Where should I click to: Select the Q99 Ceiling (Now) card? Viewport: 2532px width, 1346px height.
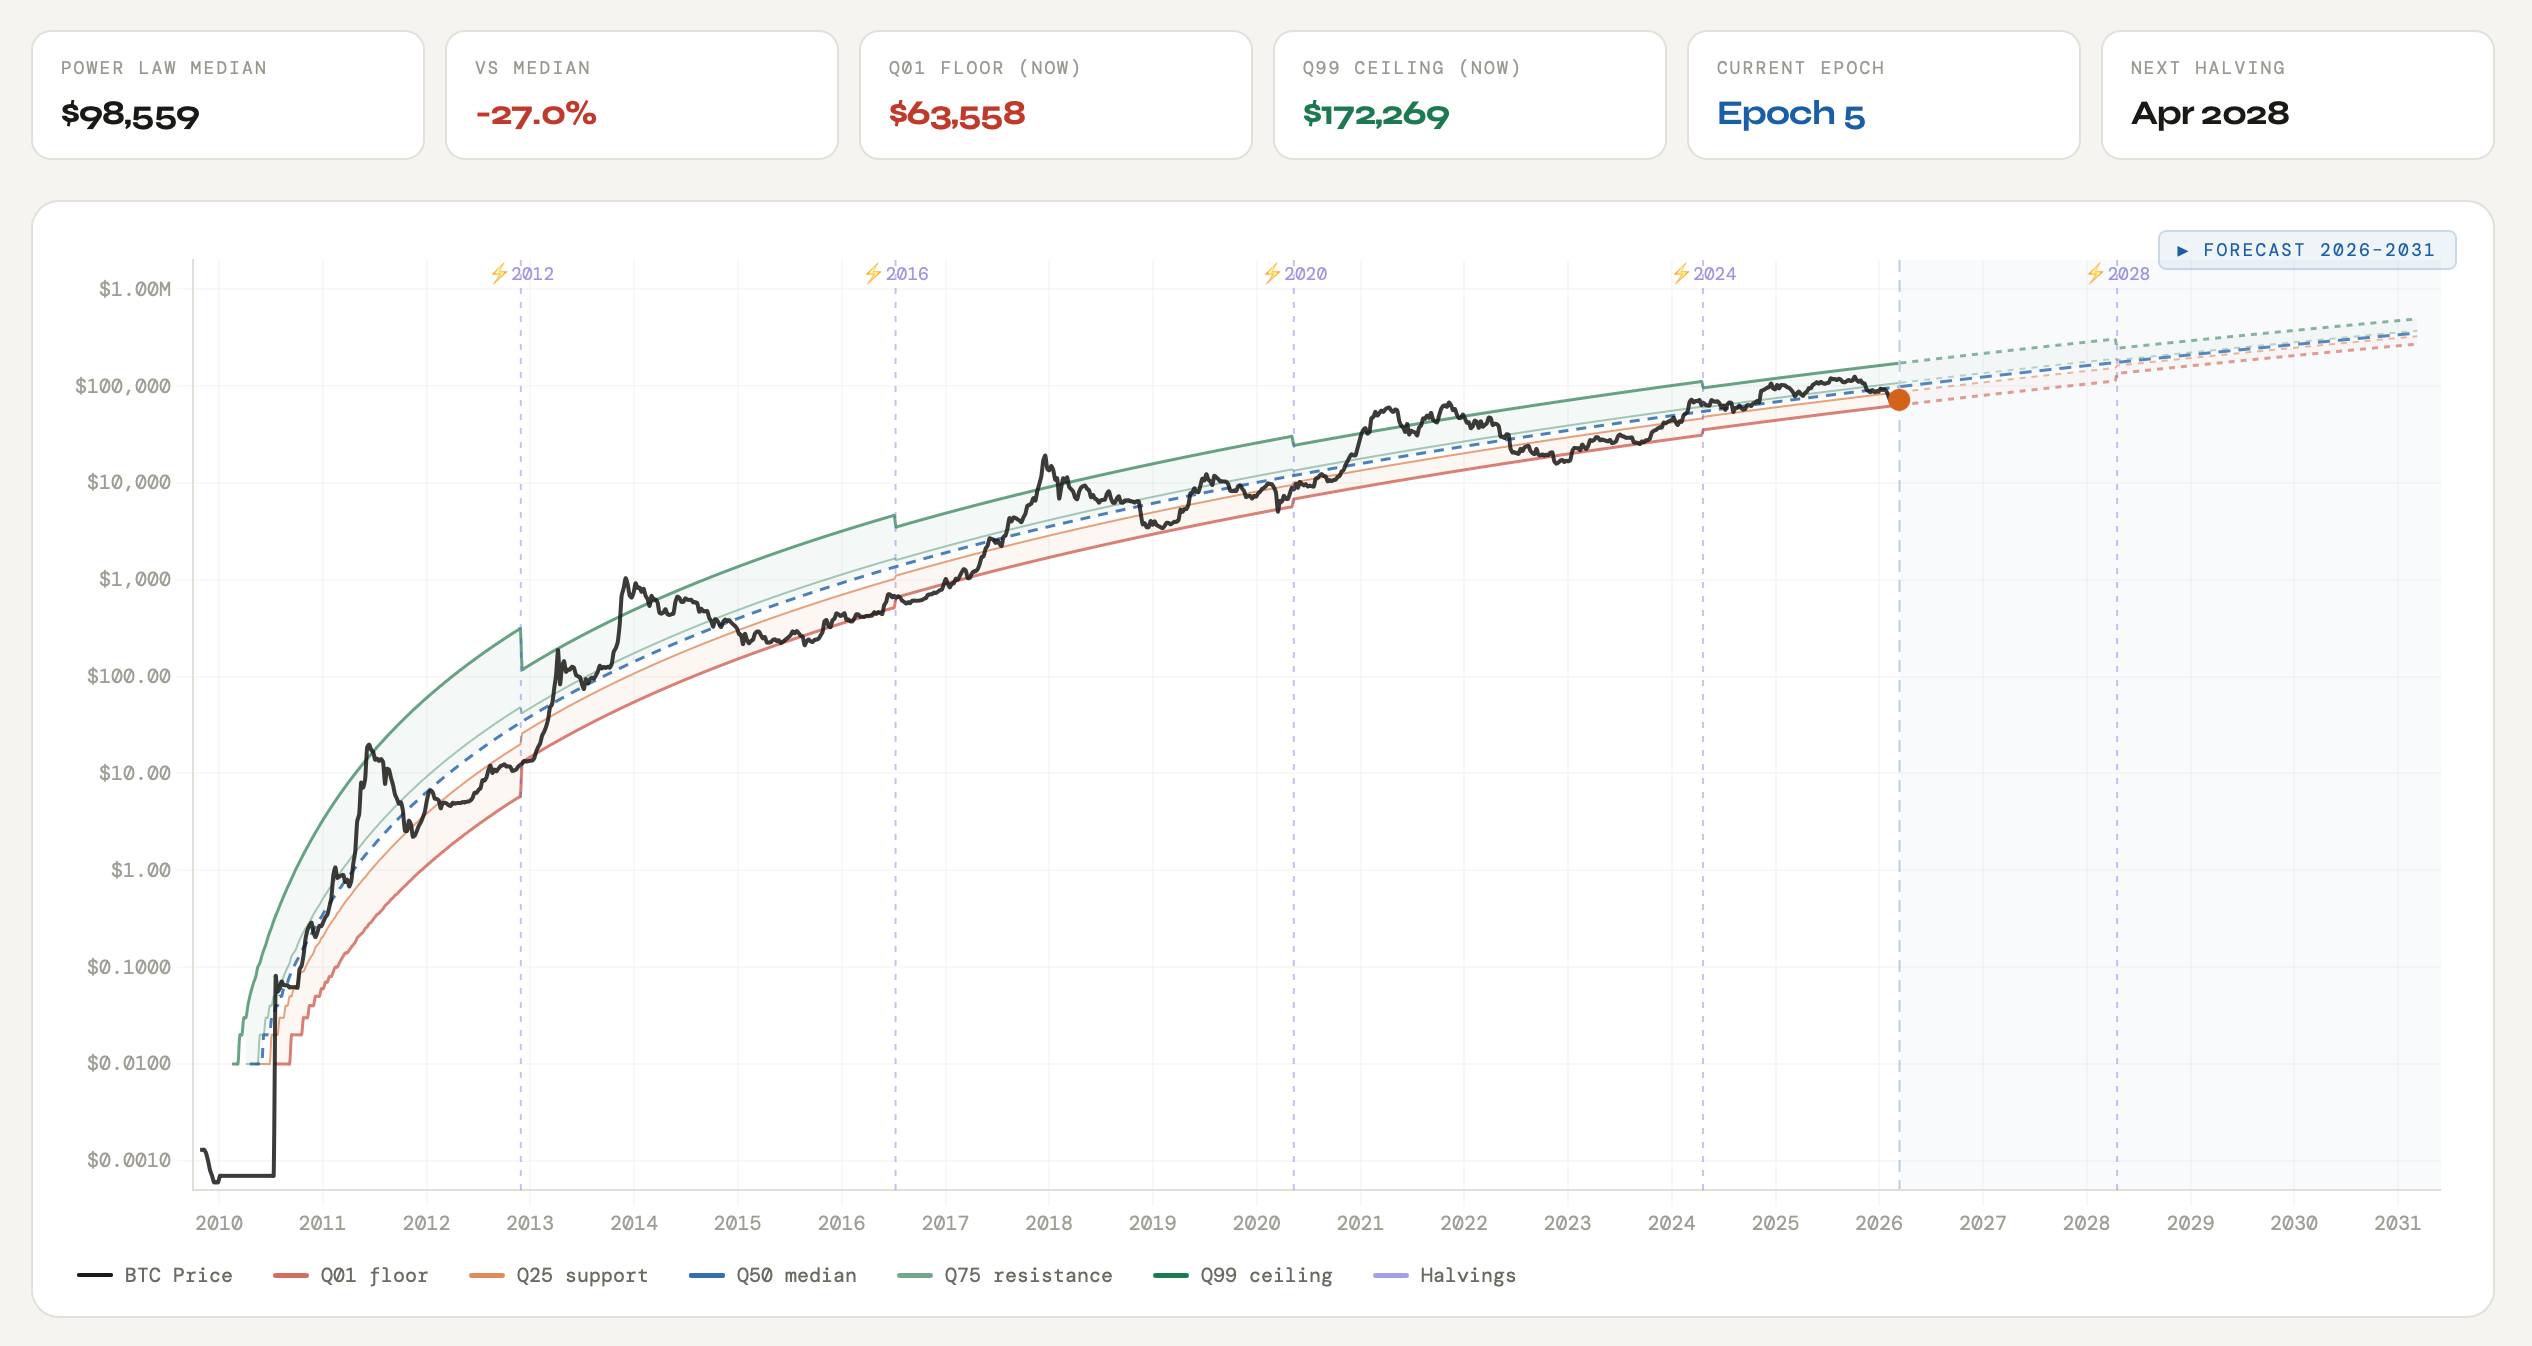click(1469, 95)
